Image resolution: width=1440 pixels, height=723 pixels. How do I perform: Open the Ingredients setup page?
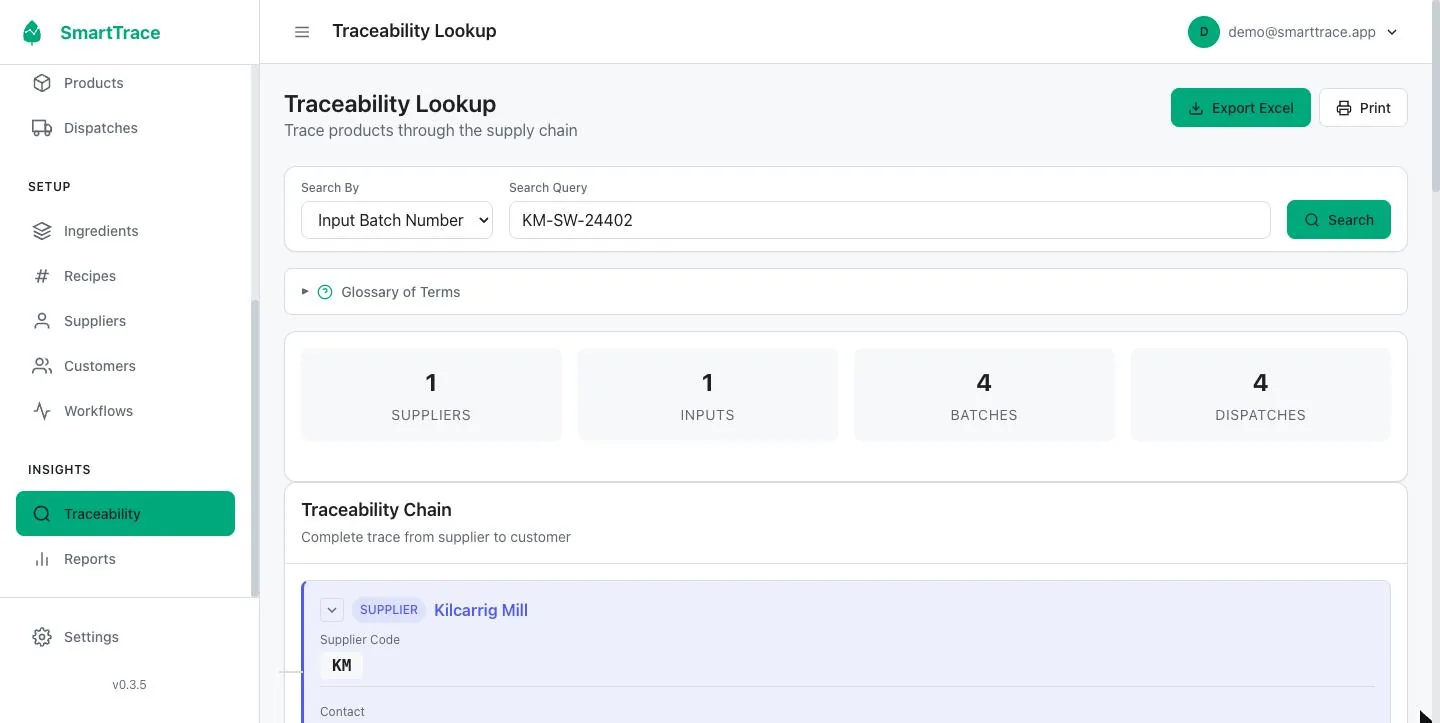[126, 231]
